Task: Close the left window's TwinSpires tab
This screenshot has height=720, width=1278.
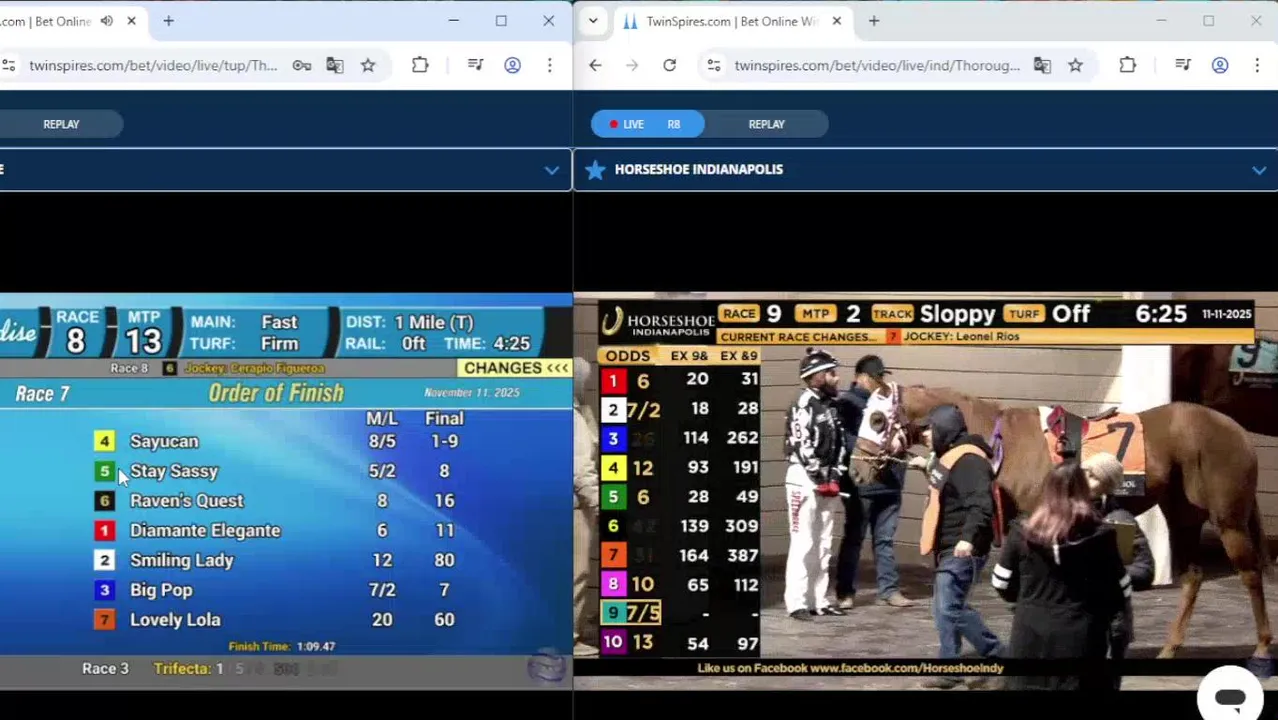Action: [131, 21]
